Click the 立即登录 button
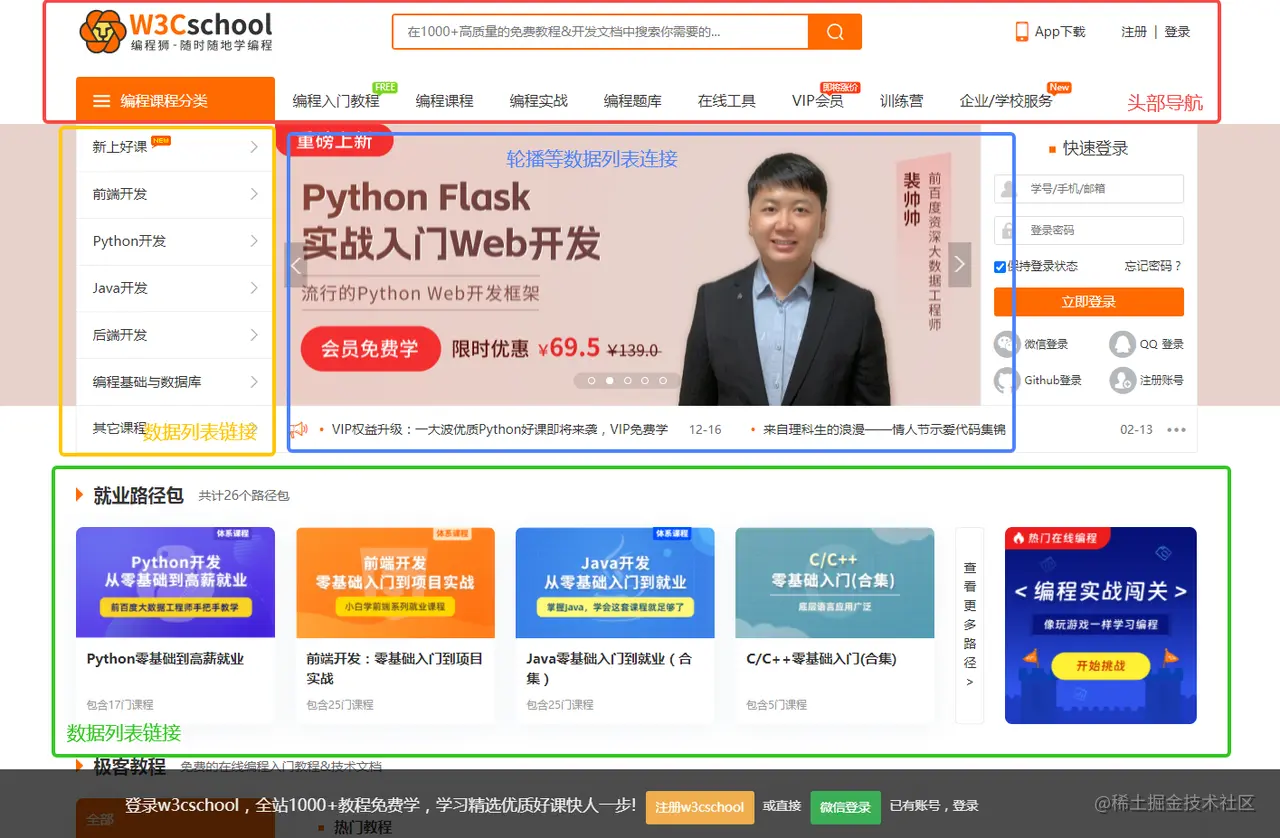 coord(1089,302)
